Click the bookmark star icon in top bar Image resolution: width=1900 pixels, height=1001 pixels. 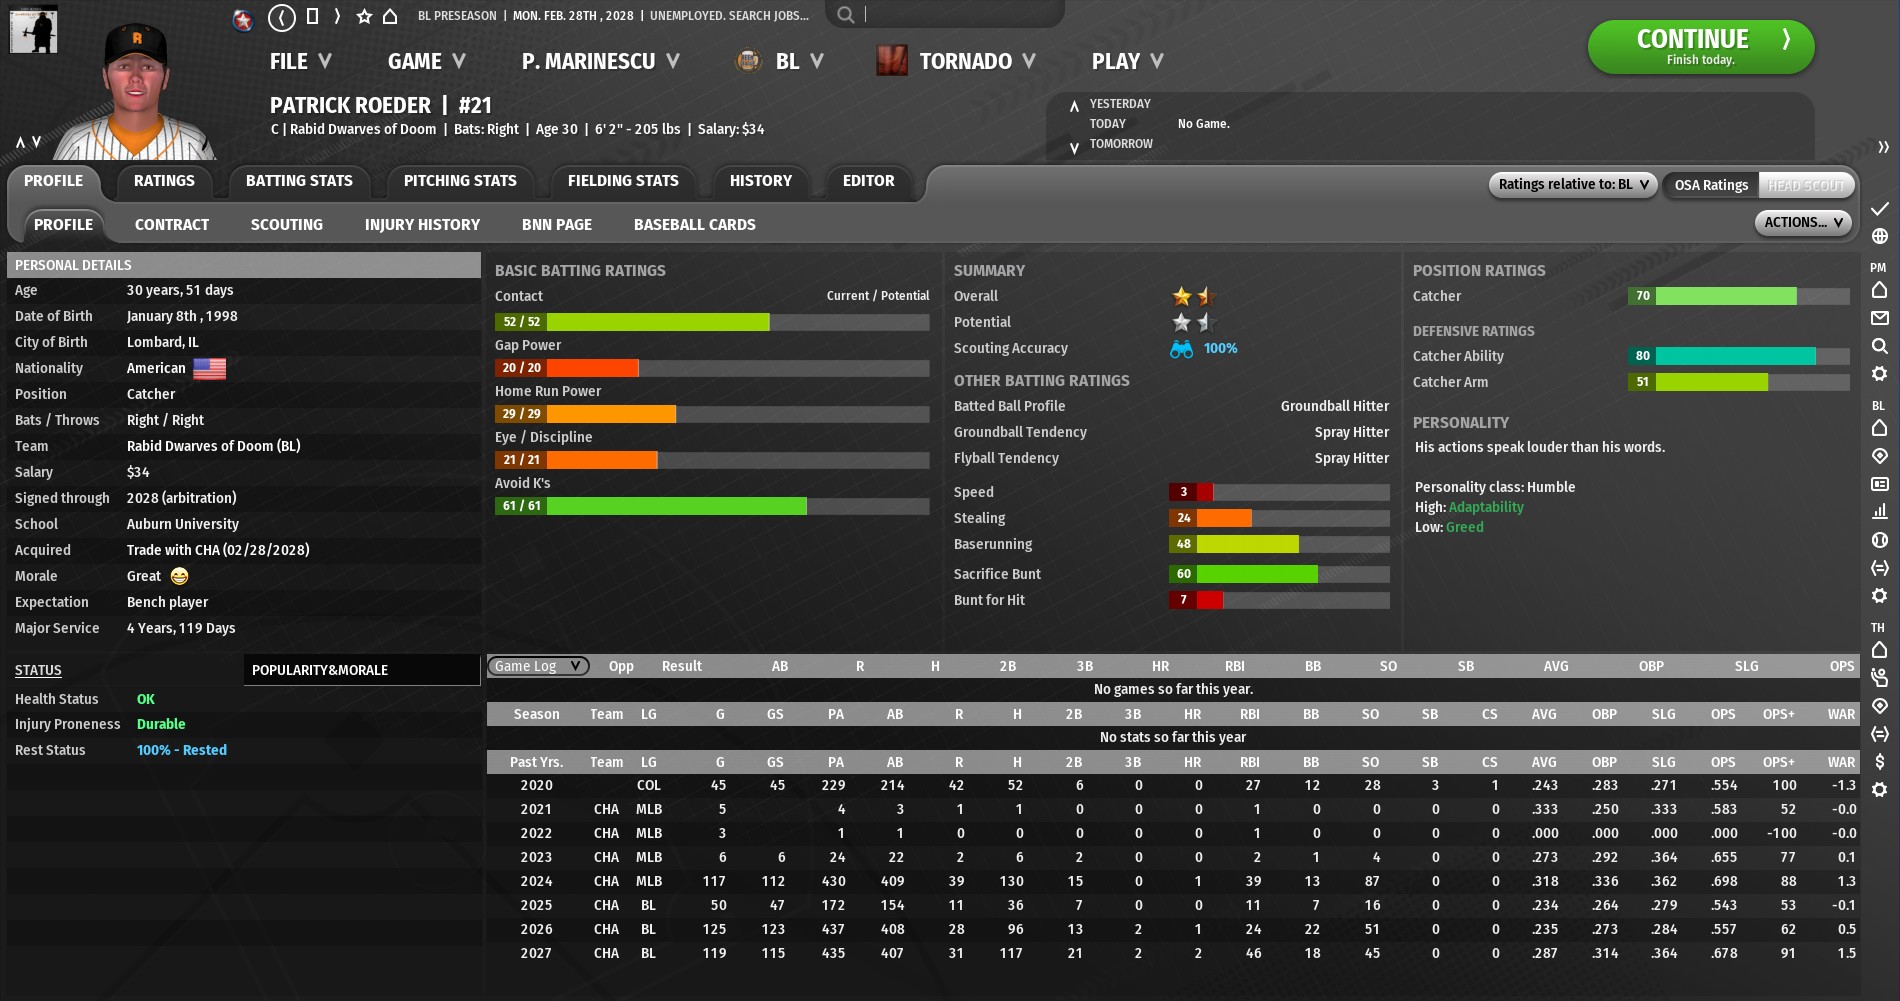[364, 16]
